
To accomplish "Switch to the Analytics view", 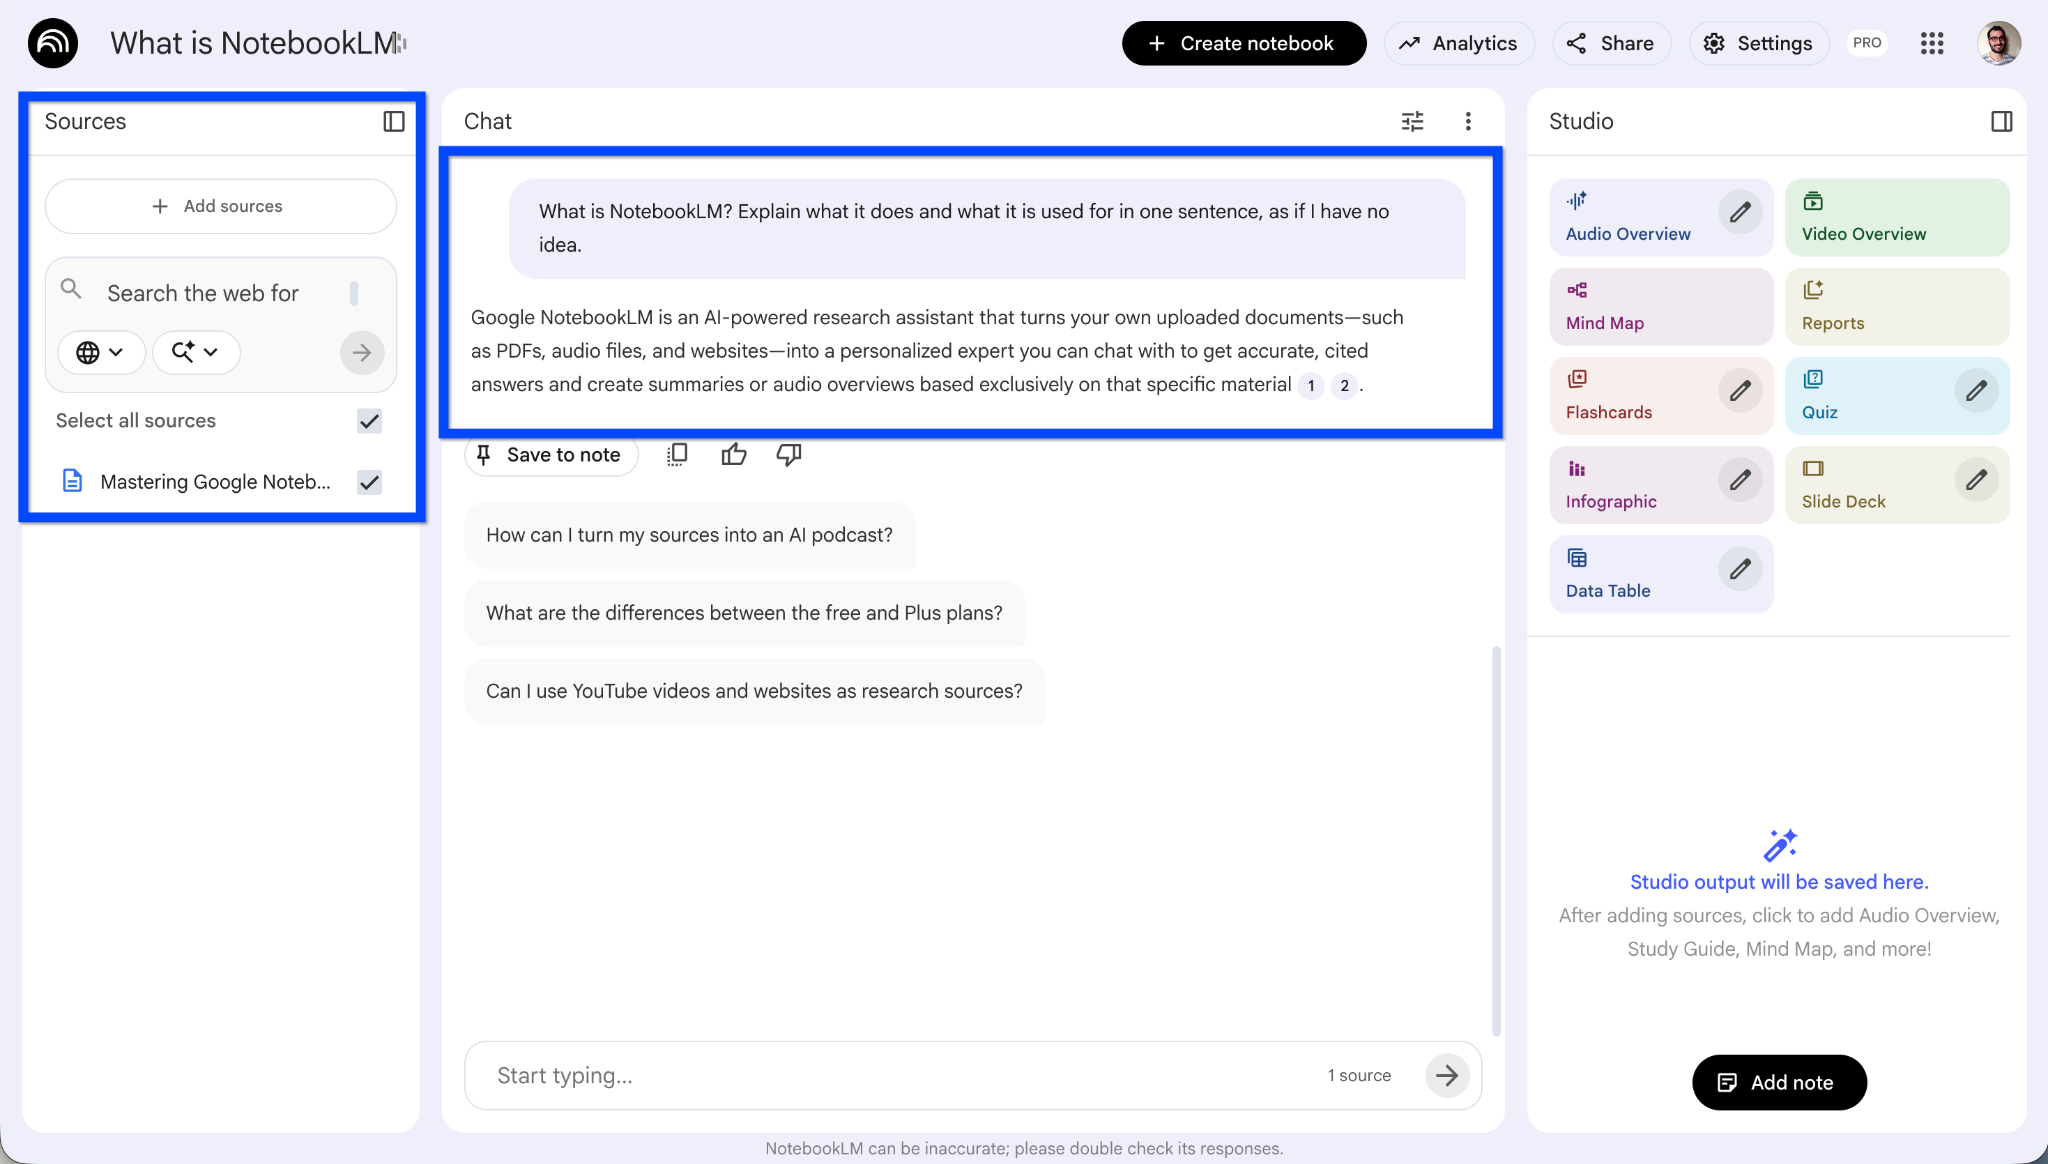I will (1458, 43).
